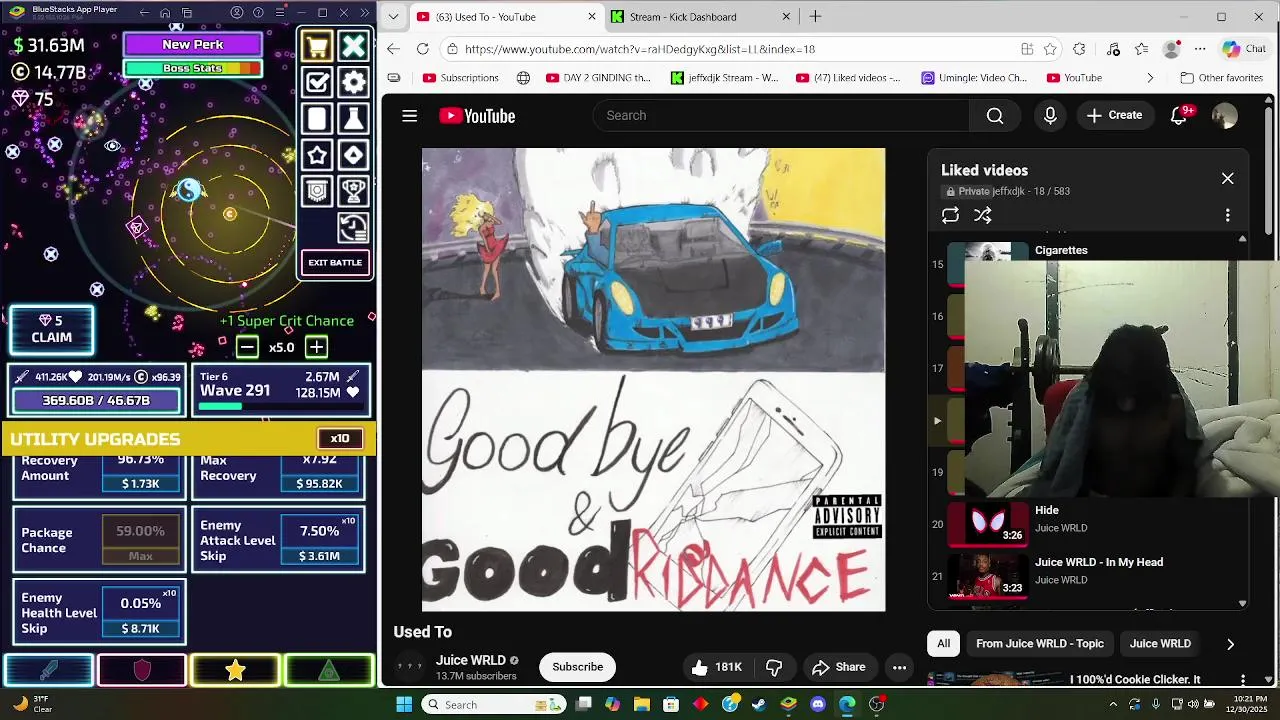
Task: Refresh the Edge browser page
Action: (423, 49)
